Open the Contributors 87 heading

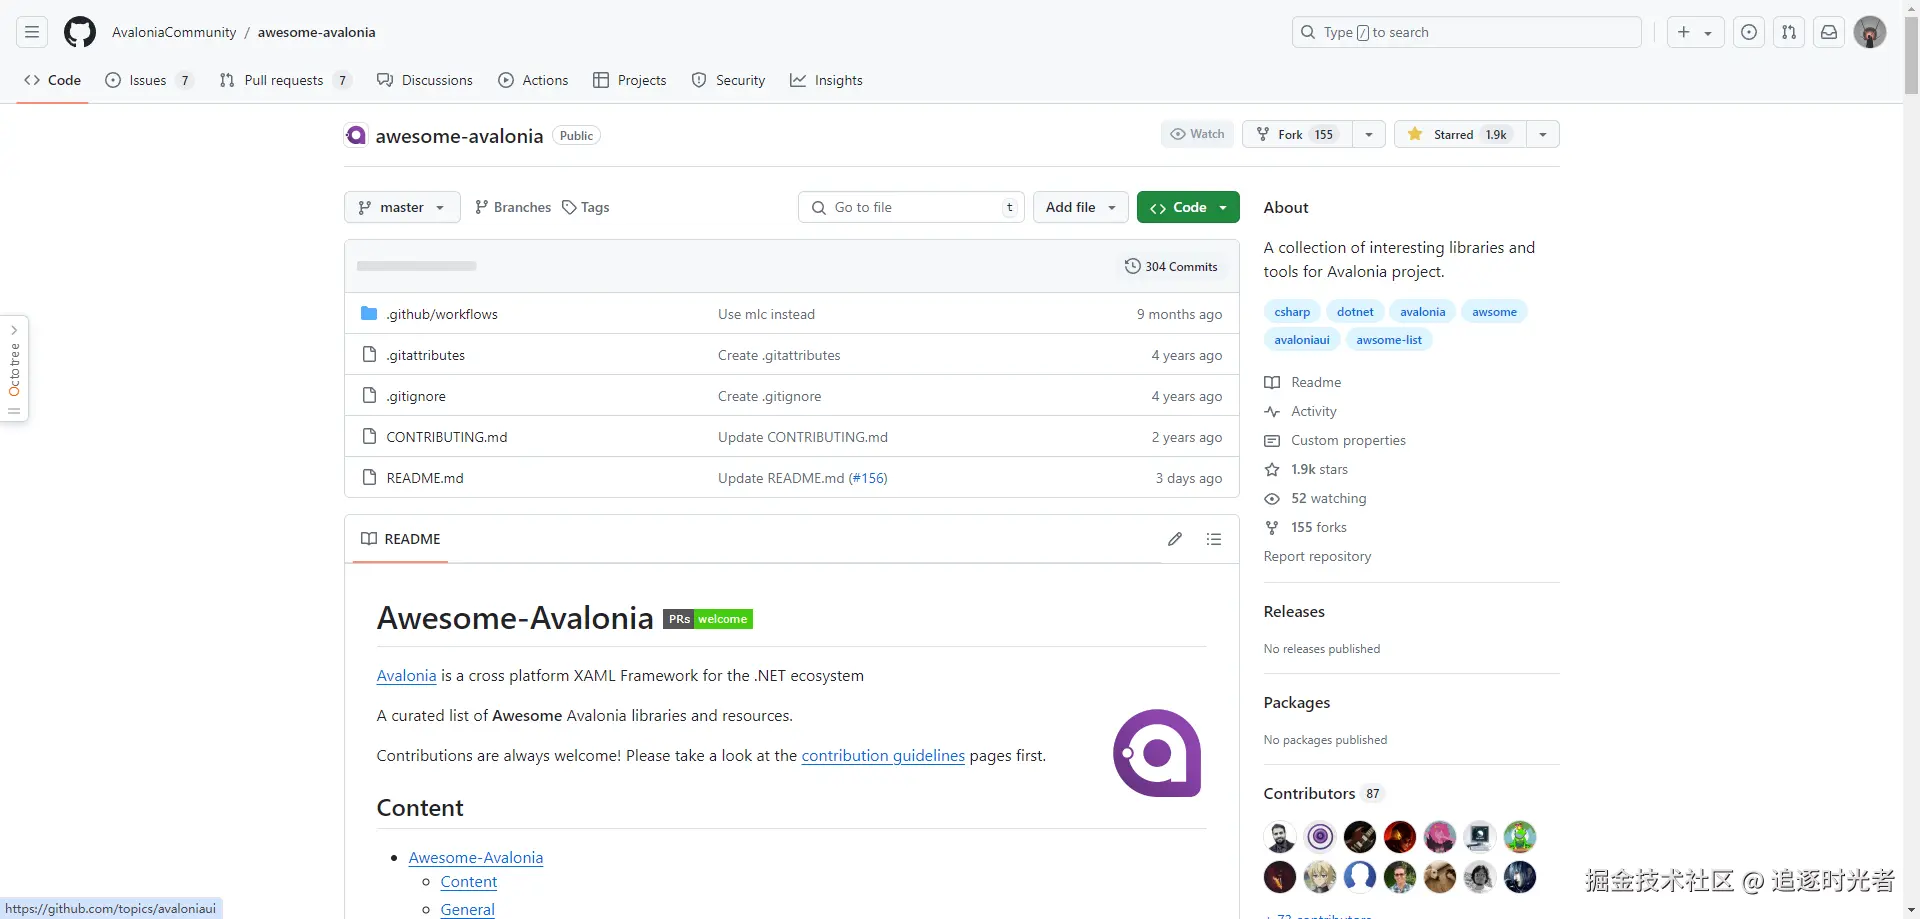pyautogui.click(x=1324, y=793)
